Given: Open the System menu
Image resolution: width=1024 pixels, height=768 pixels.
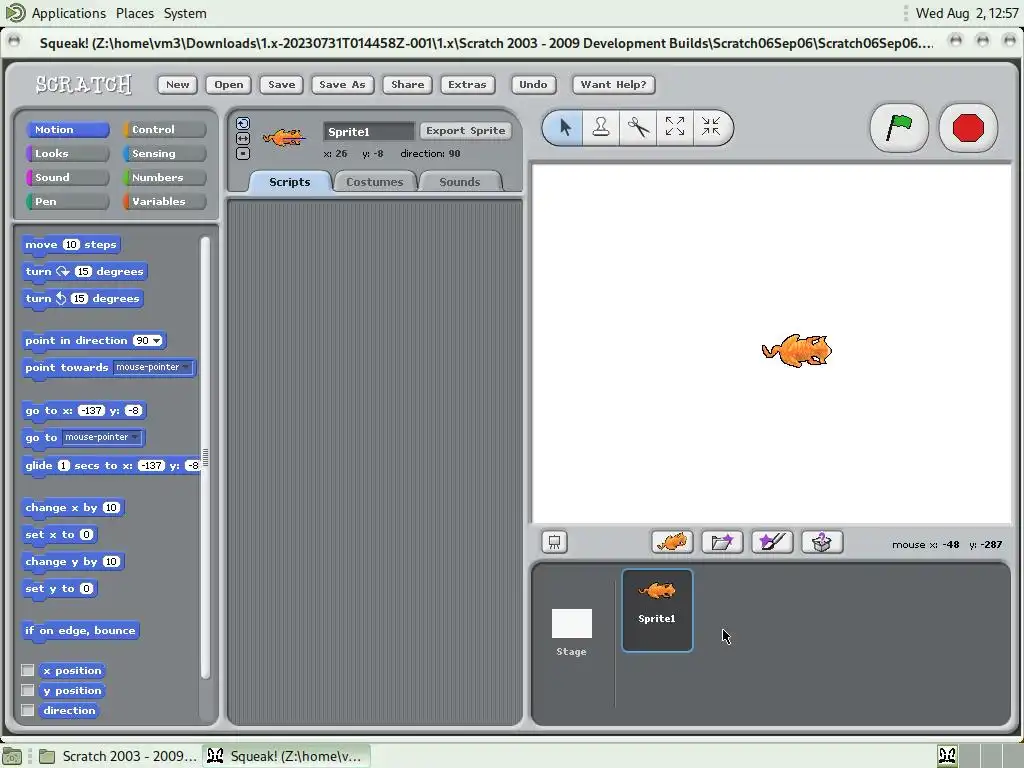Looking at the screenshot, I should click(185, 13).
